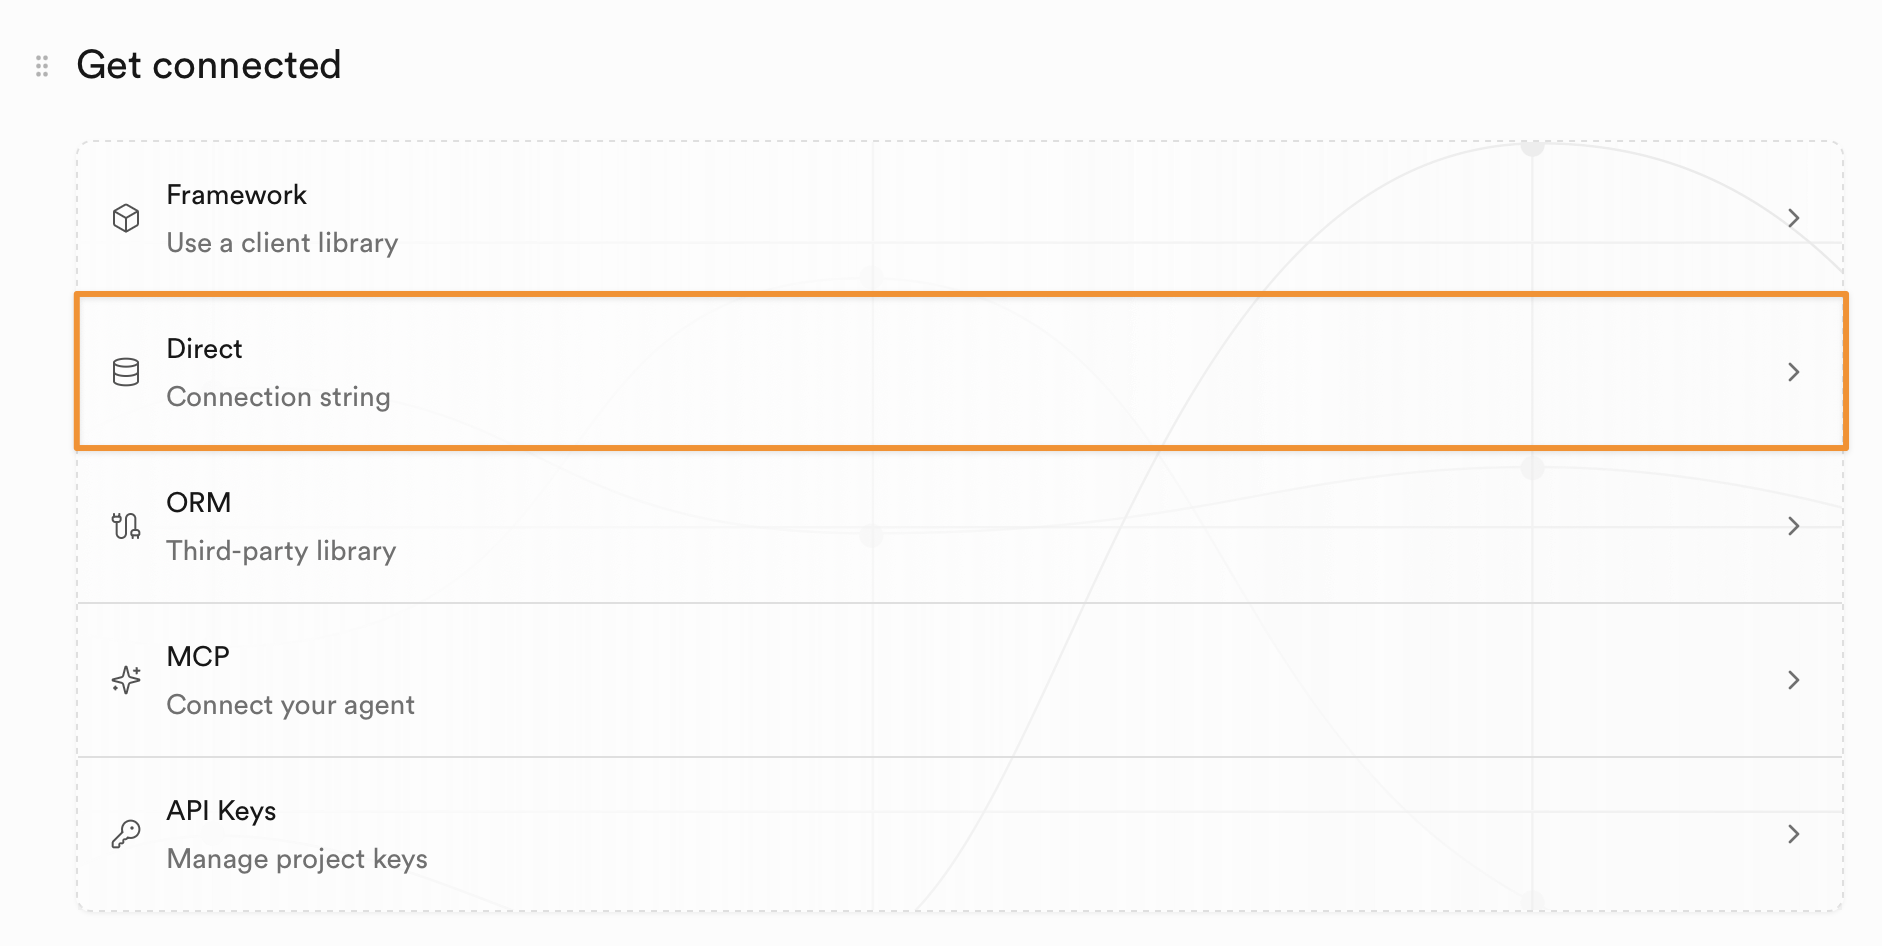Open the ORM option title
Image resolution: width=1882 pixels, height=946 pixels.
(x=198, y=503)
